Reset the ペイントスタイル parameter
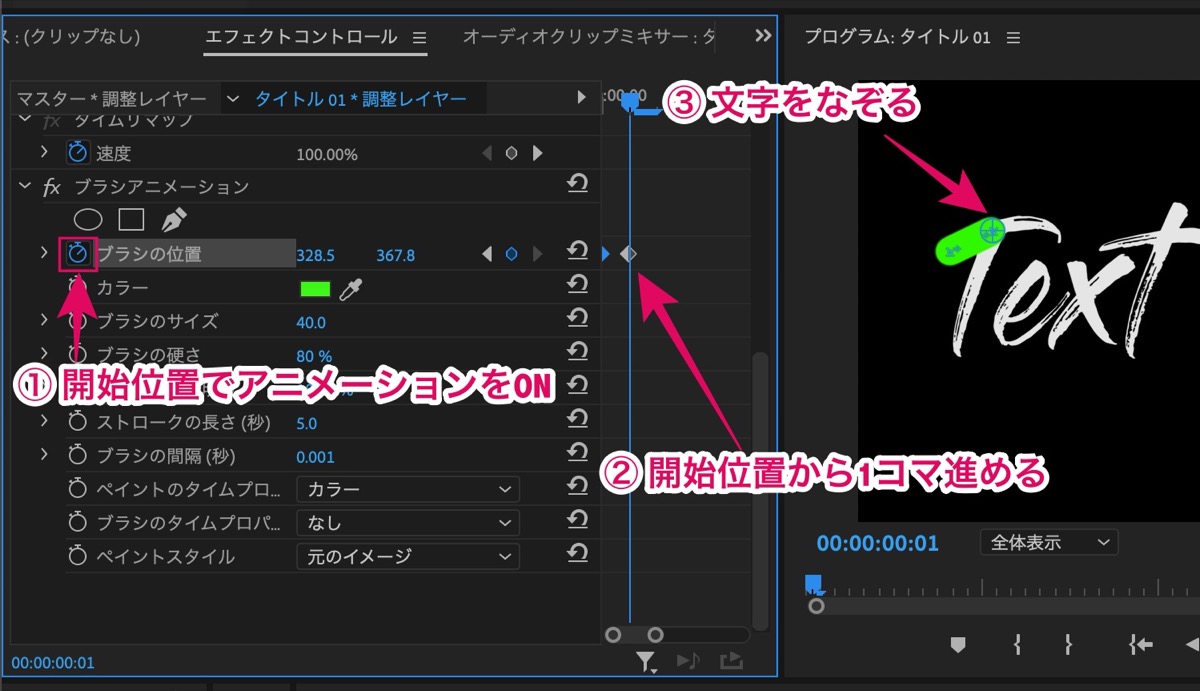1200x691 pixels. tap(577, 555)
